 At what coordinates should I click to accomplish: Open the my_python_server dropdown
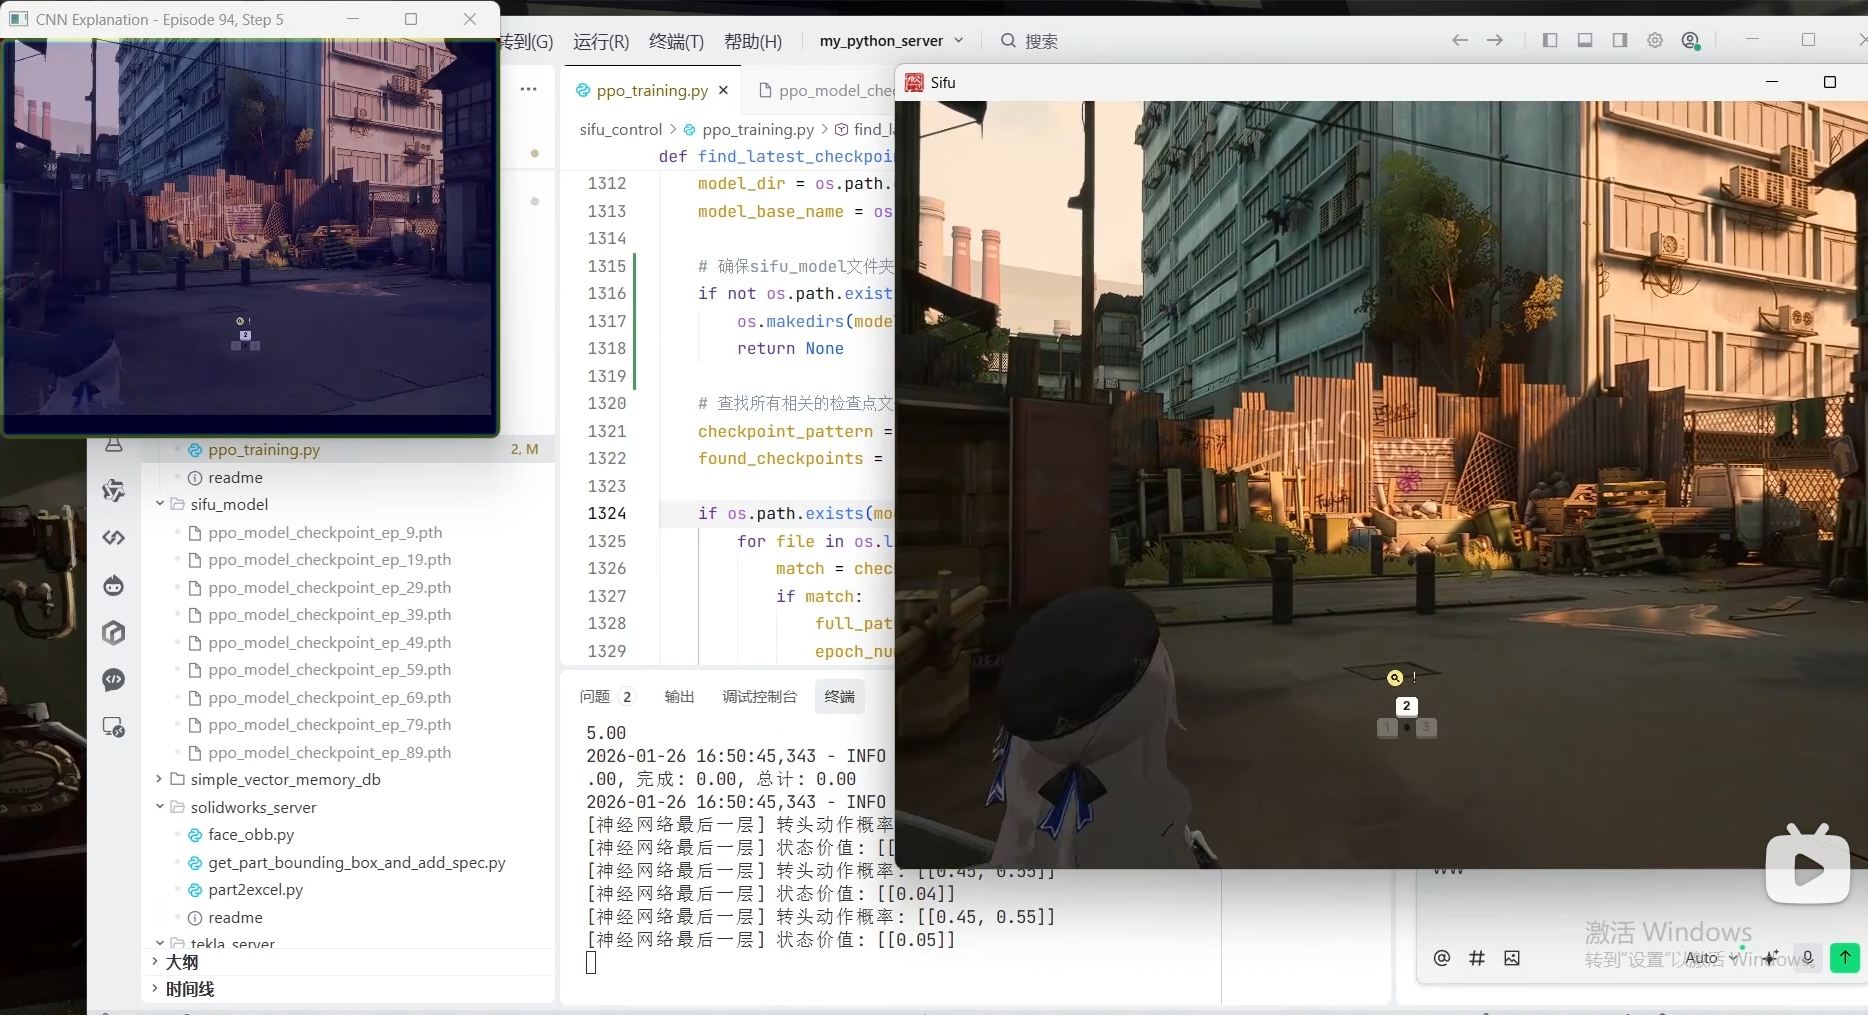coord(891,41)
